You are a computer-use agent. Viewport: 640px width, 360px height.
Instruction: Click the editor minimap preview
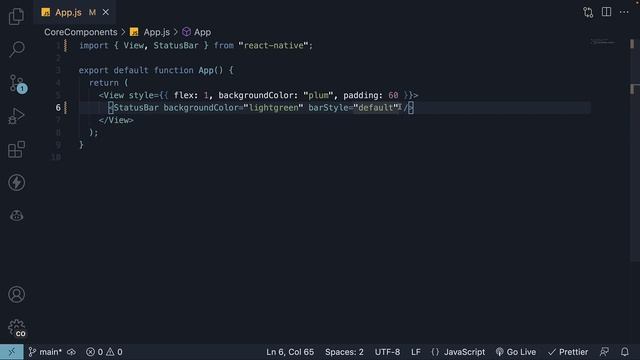[602, 42]
